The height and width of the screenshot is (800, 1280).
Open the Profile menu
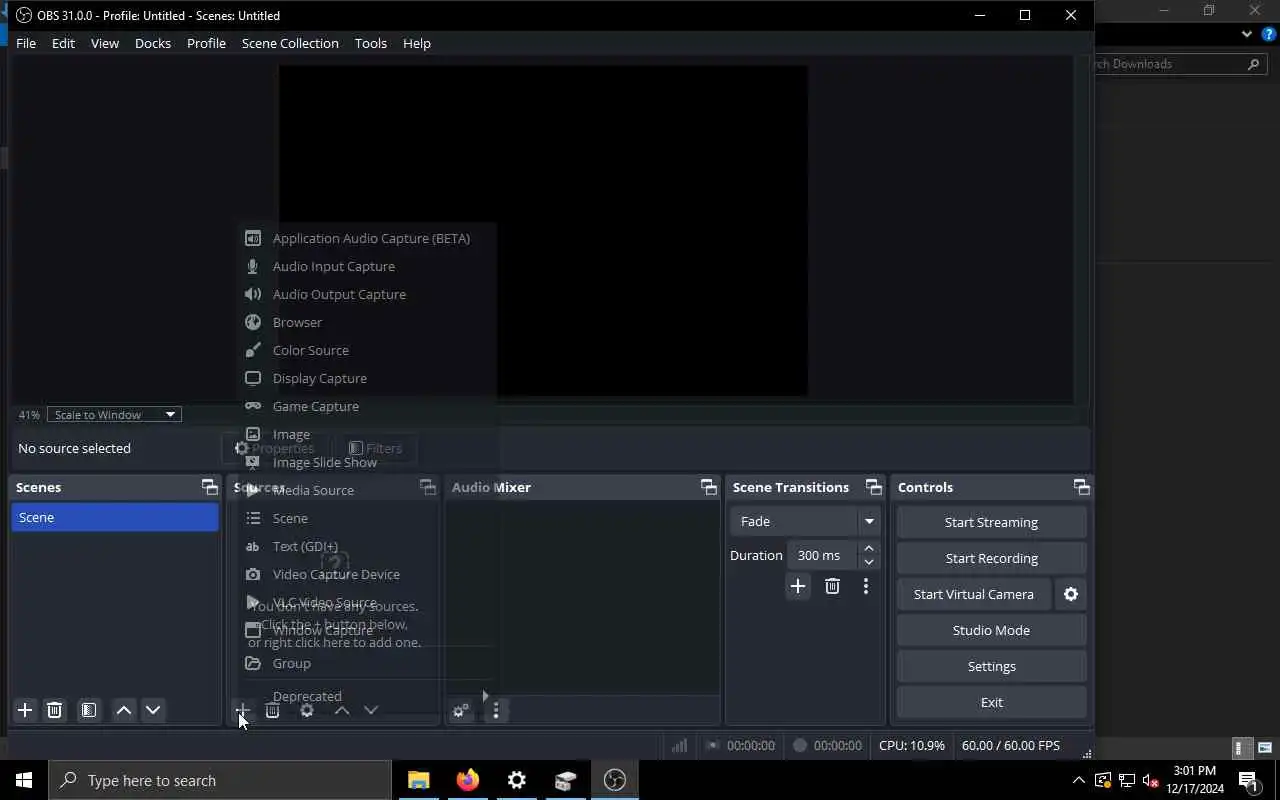(206, 43)
